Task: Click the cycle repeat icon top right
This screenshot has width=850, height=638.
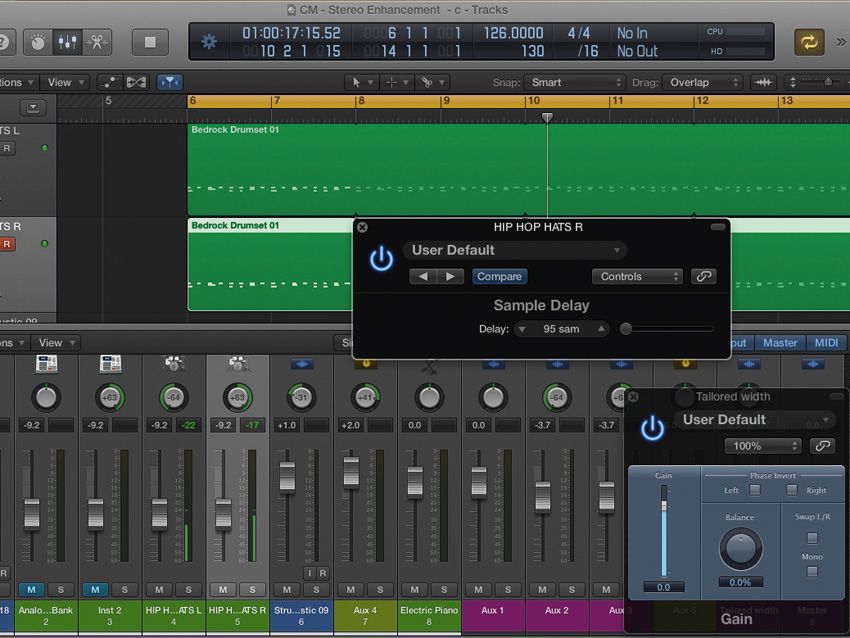Action: pyautogui.click(x=812, y=42)
